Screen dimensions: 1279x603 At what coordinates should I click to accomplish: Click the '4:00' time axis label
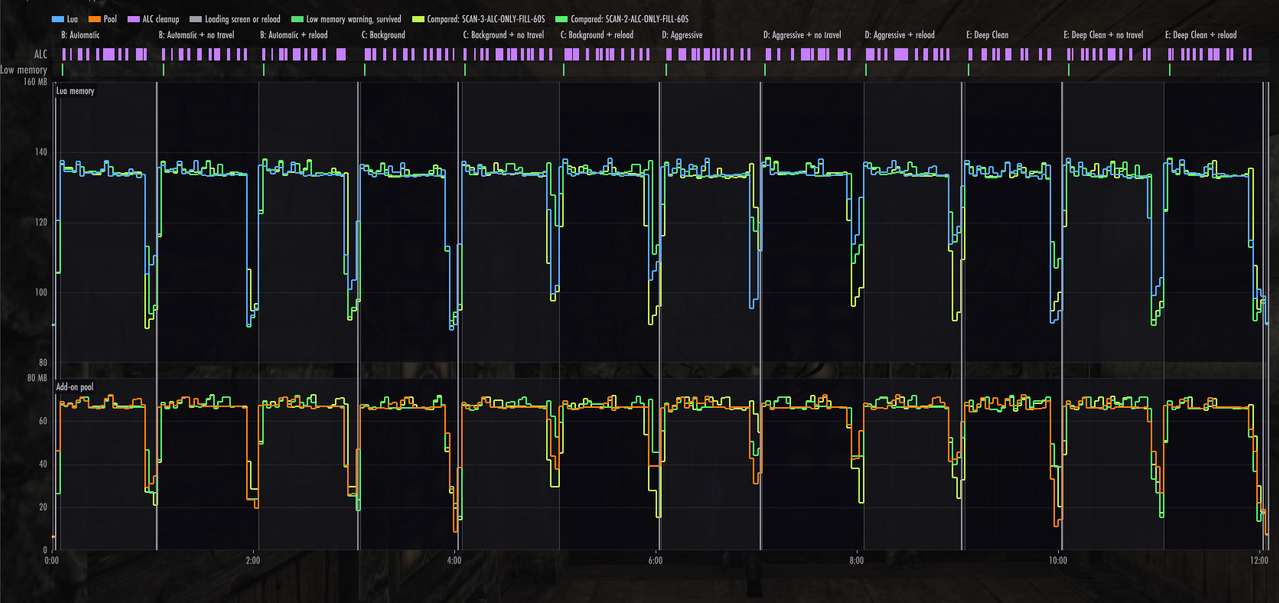pos(455,561)
